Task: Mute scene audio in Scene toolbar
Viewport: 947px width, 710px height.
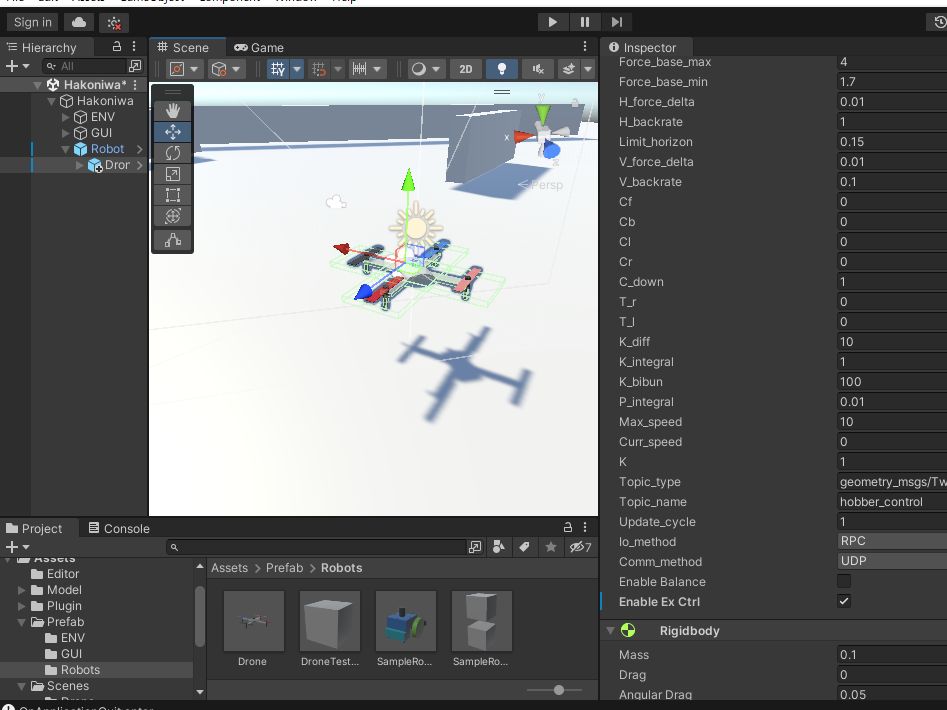Action: pyautogui.click(x=539, y=69)
